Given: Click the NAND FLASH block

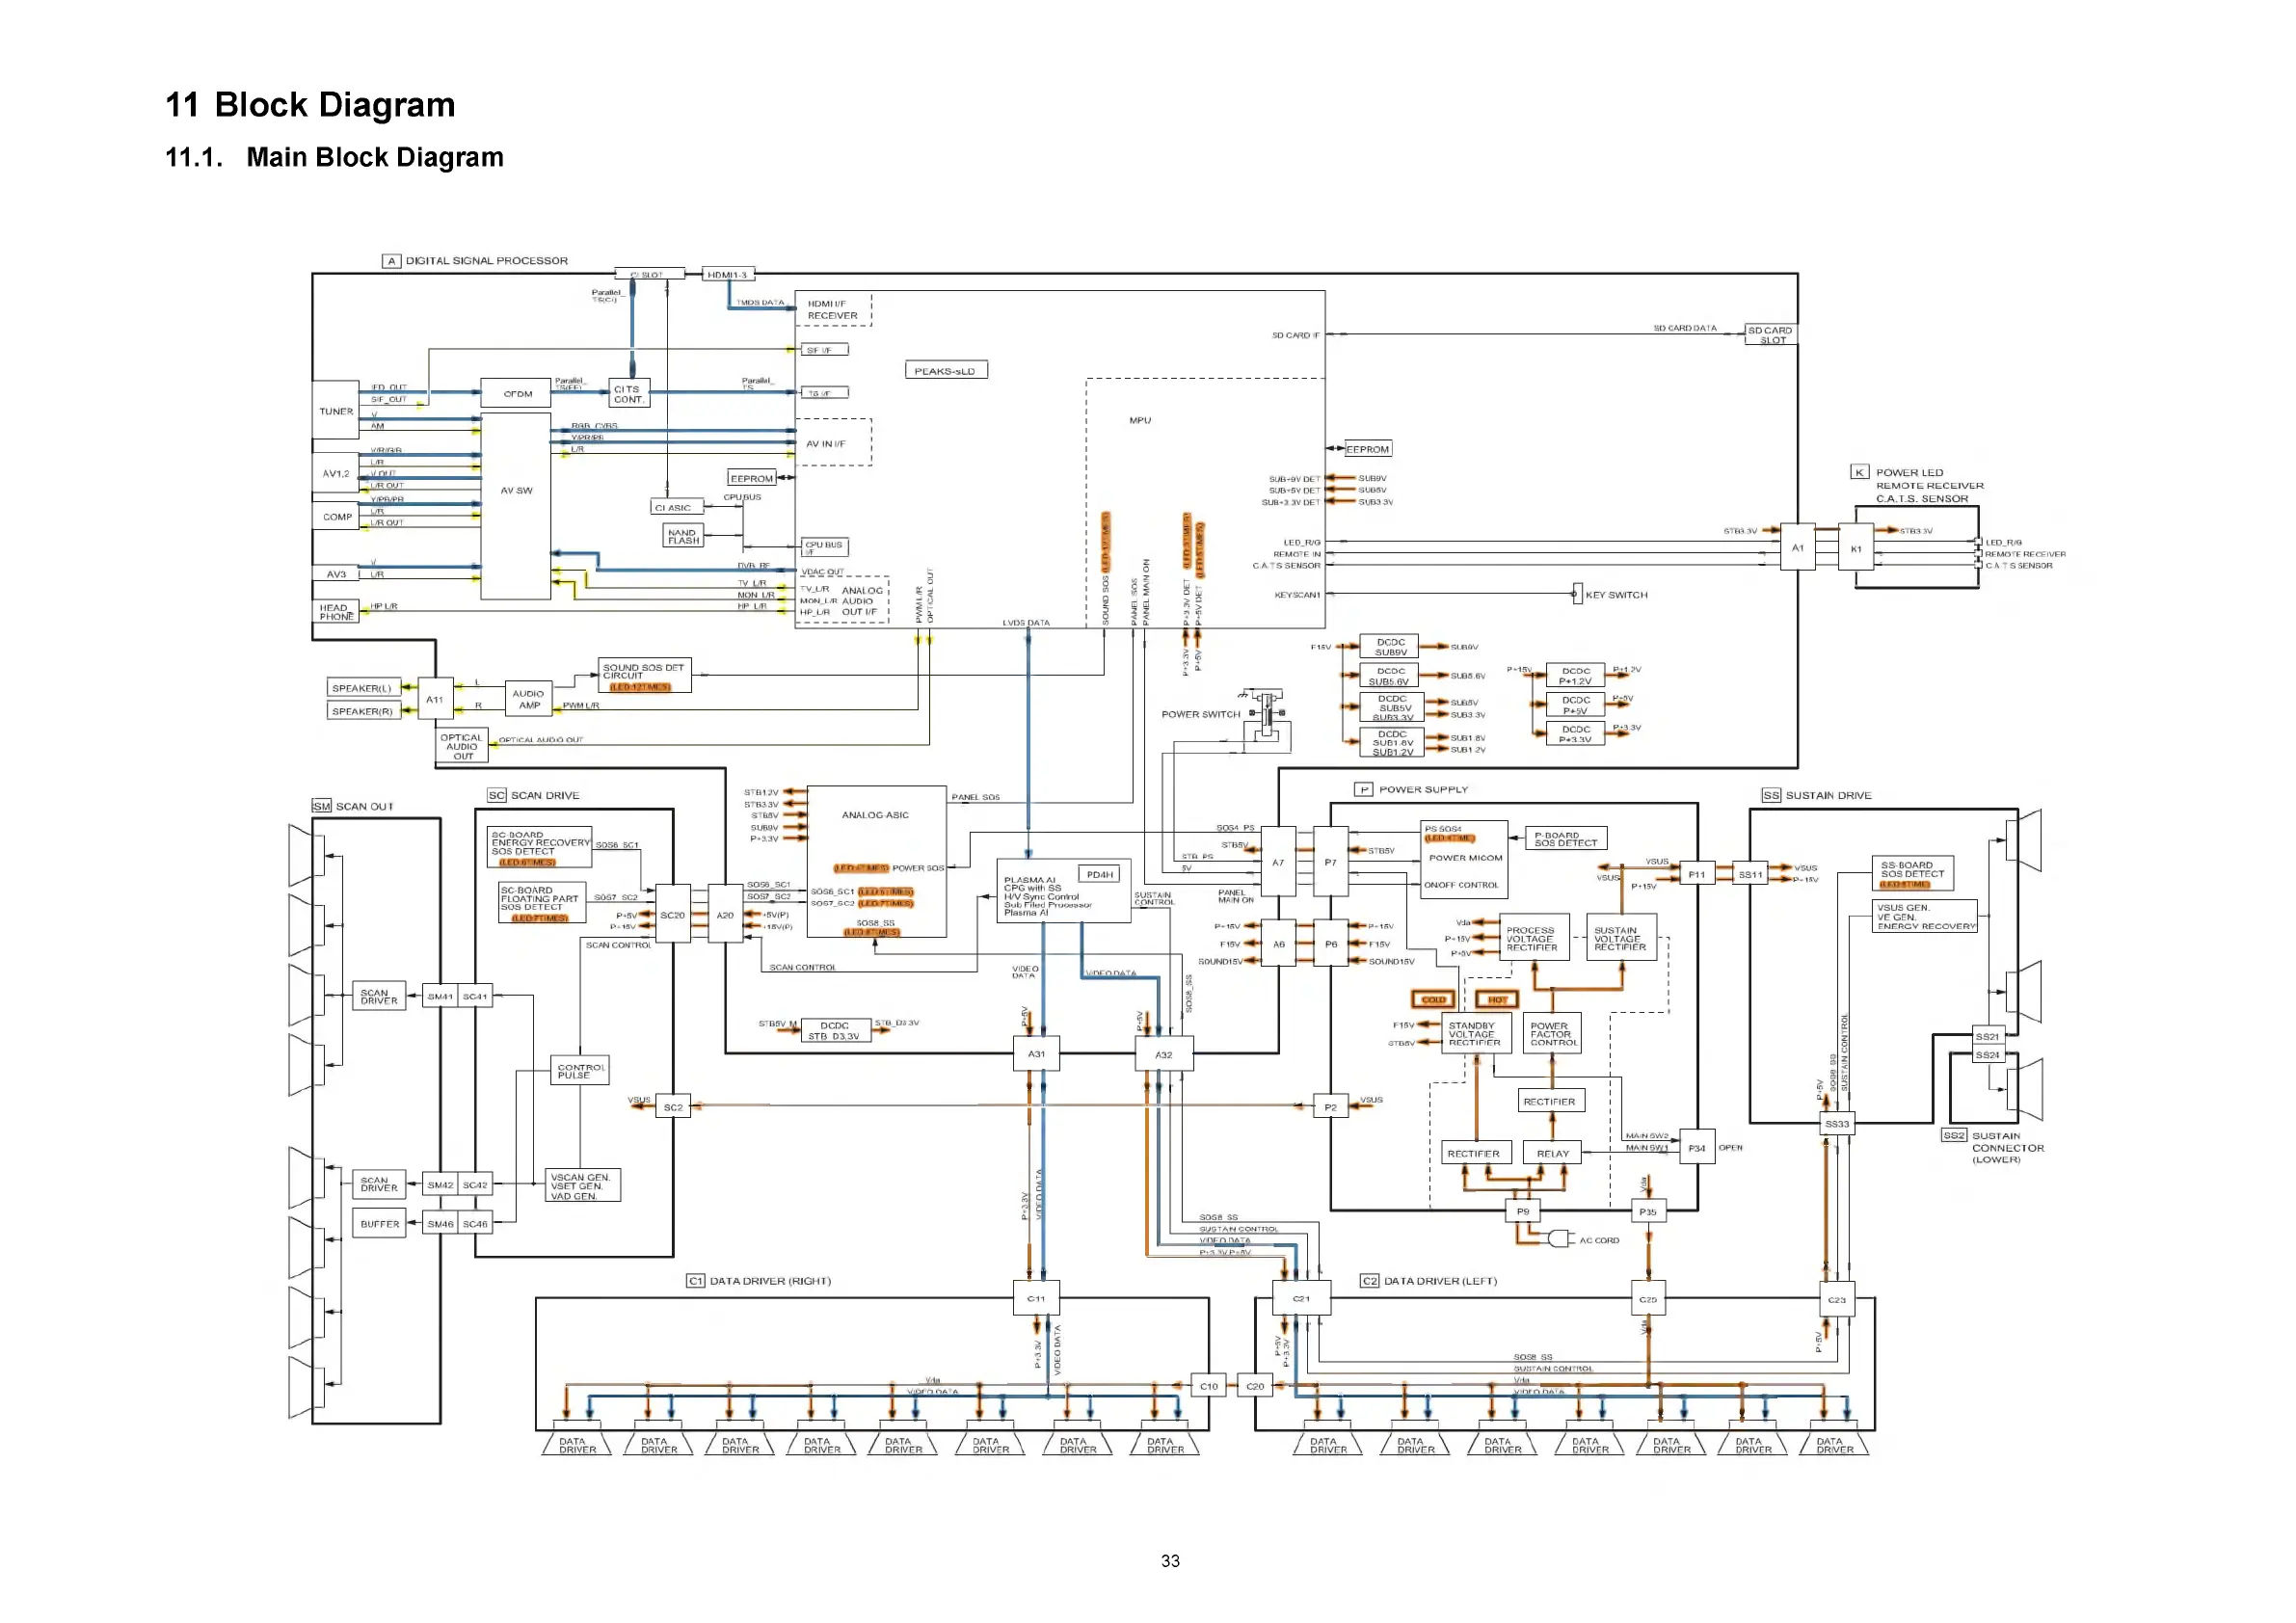Looking at the screenshot, I should [x=683, y=536].
